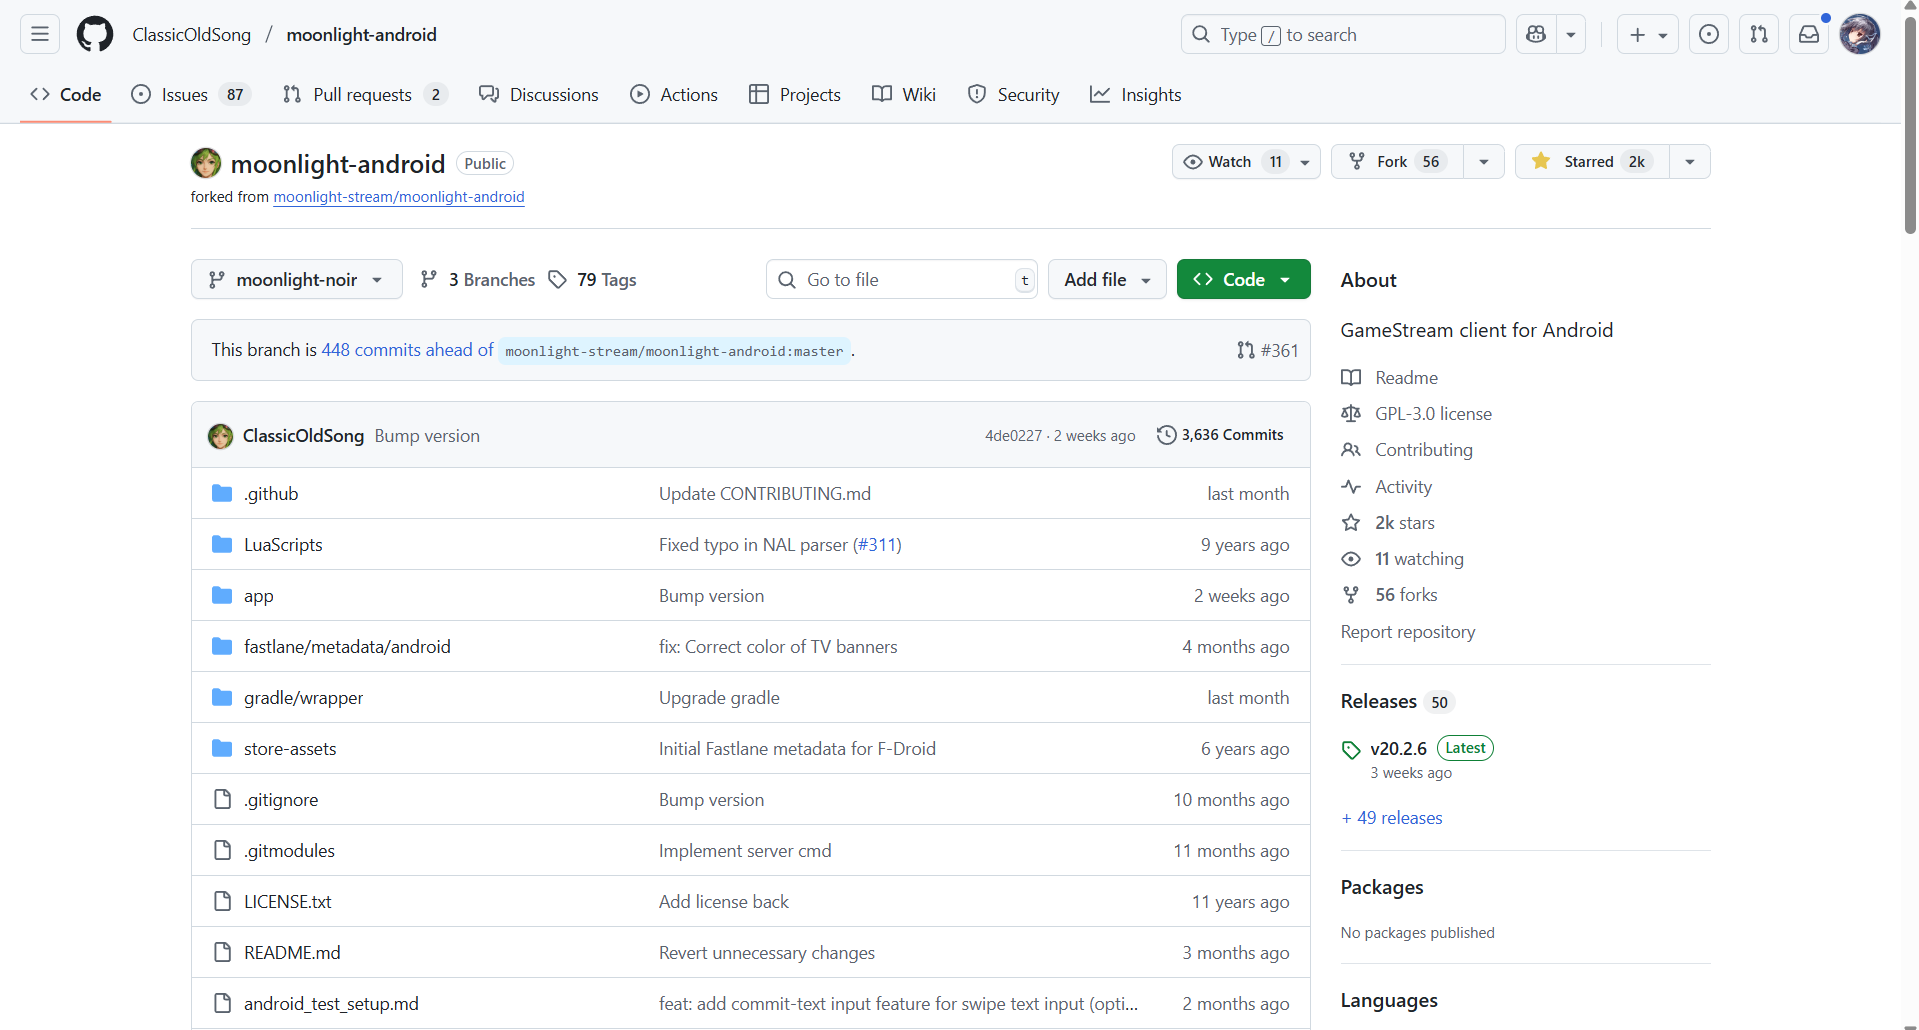Open the notifications inbox icon
The height and width of the screenshot is (1030, 1919).
[1809, 35]
